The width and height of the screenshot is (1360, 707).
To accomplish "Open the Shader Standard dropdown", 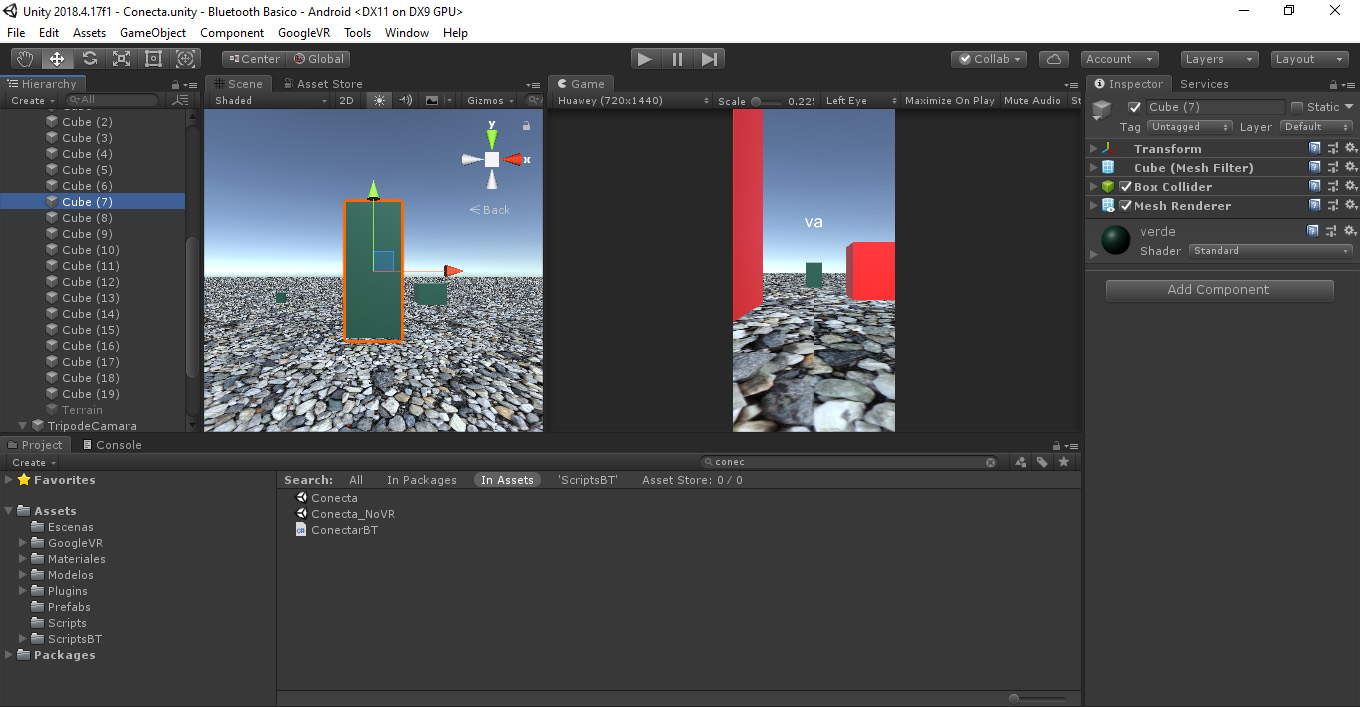I will pyautogui.click(x=1271, y=251).
